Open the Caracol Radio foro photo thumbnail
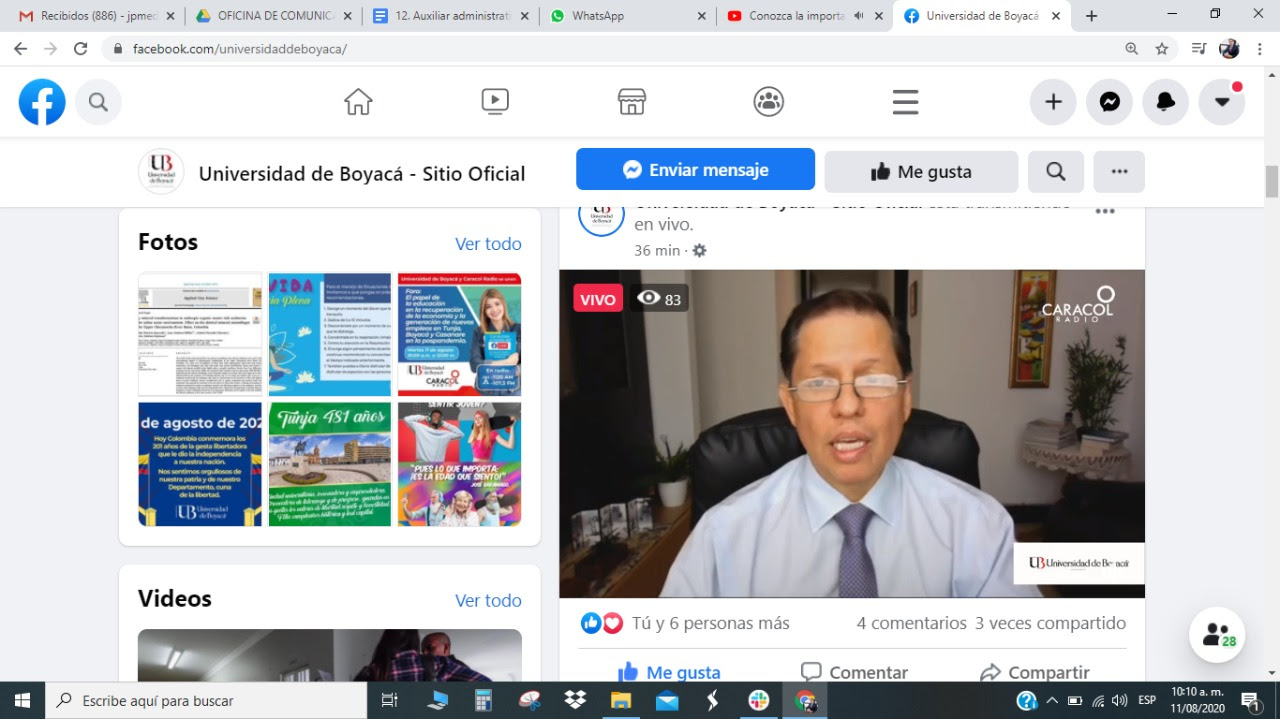This screenshot has width=1280, height=719. click(x=460, y=334)
